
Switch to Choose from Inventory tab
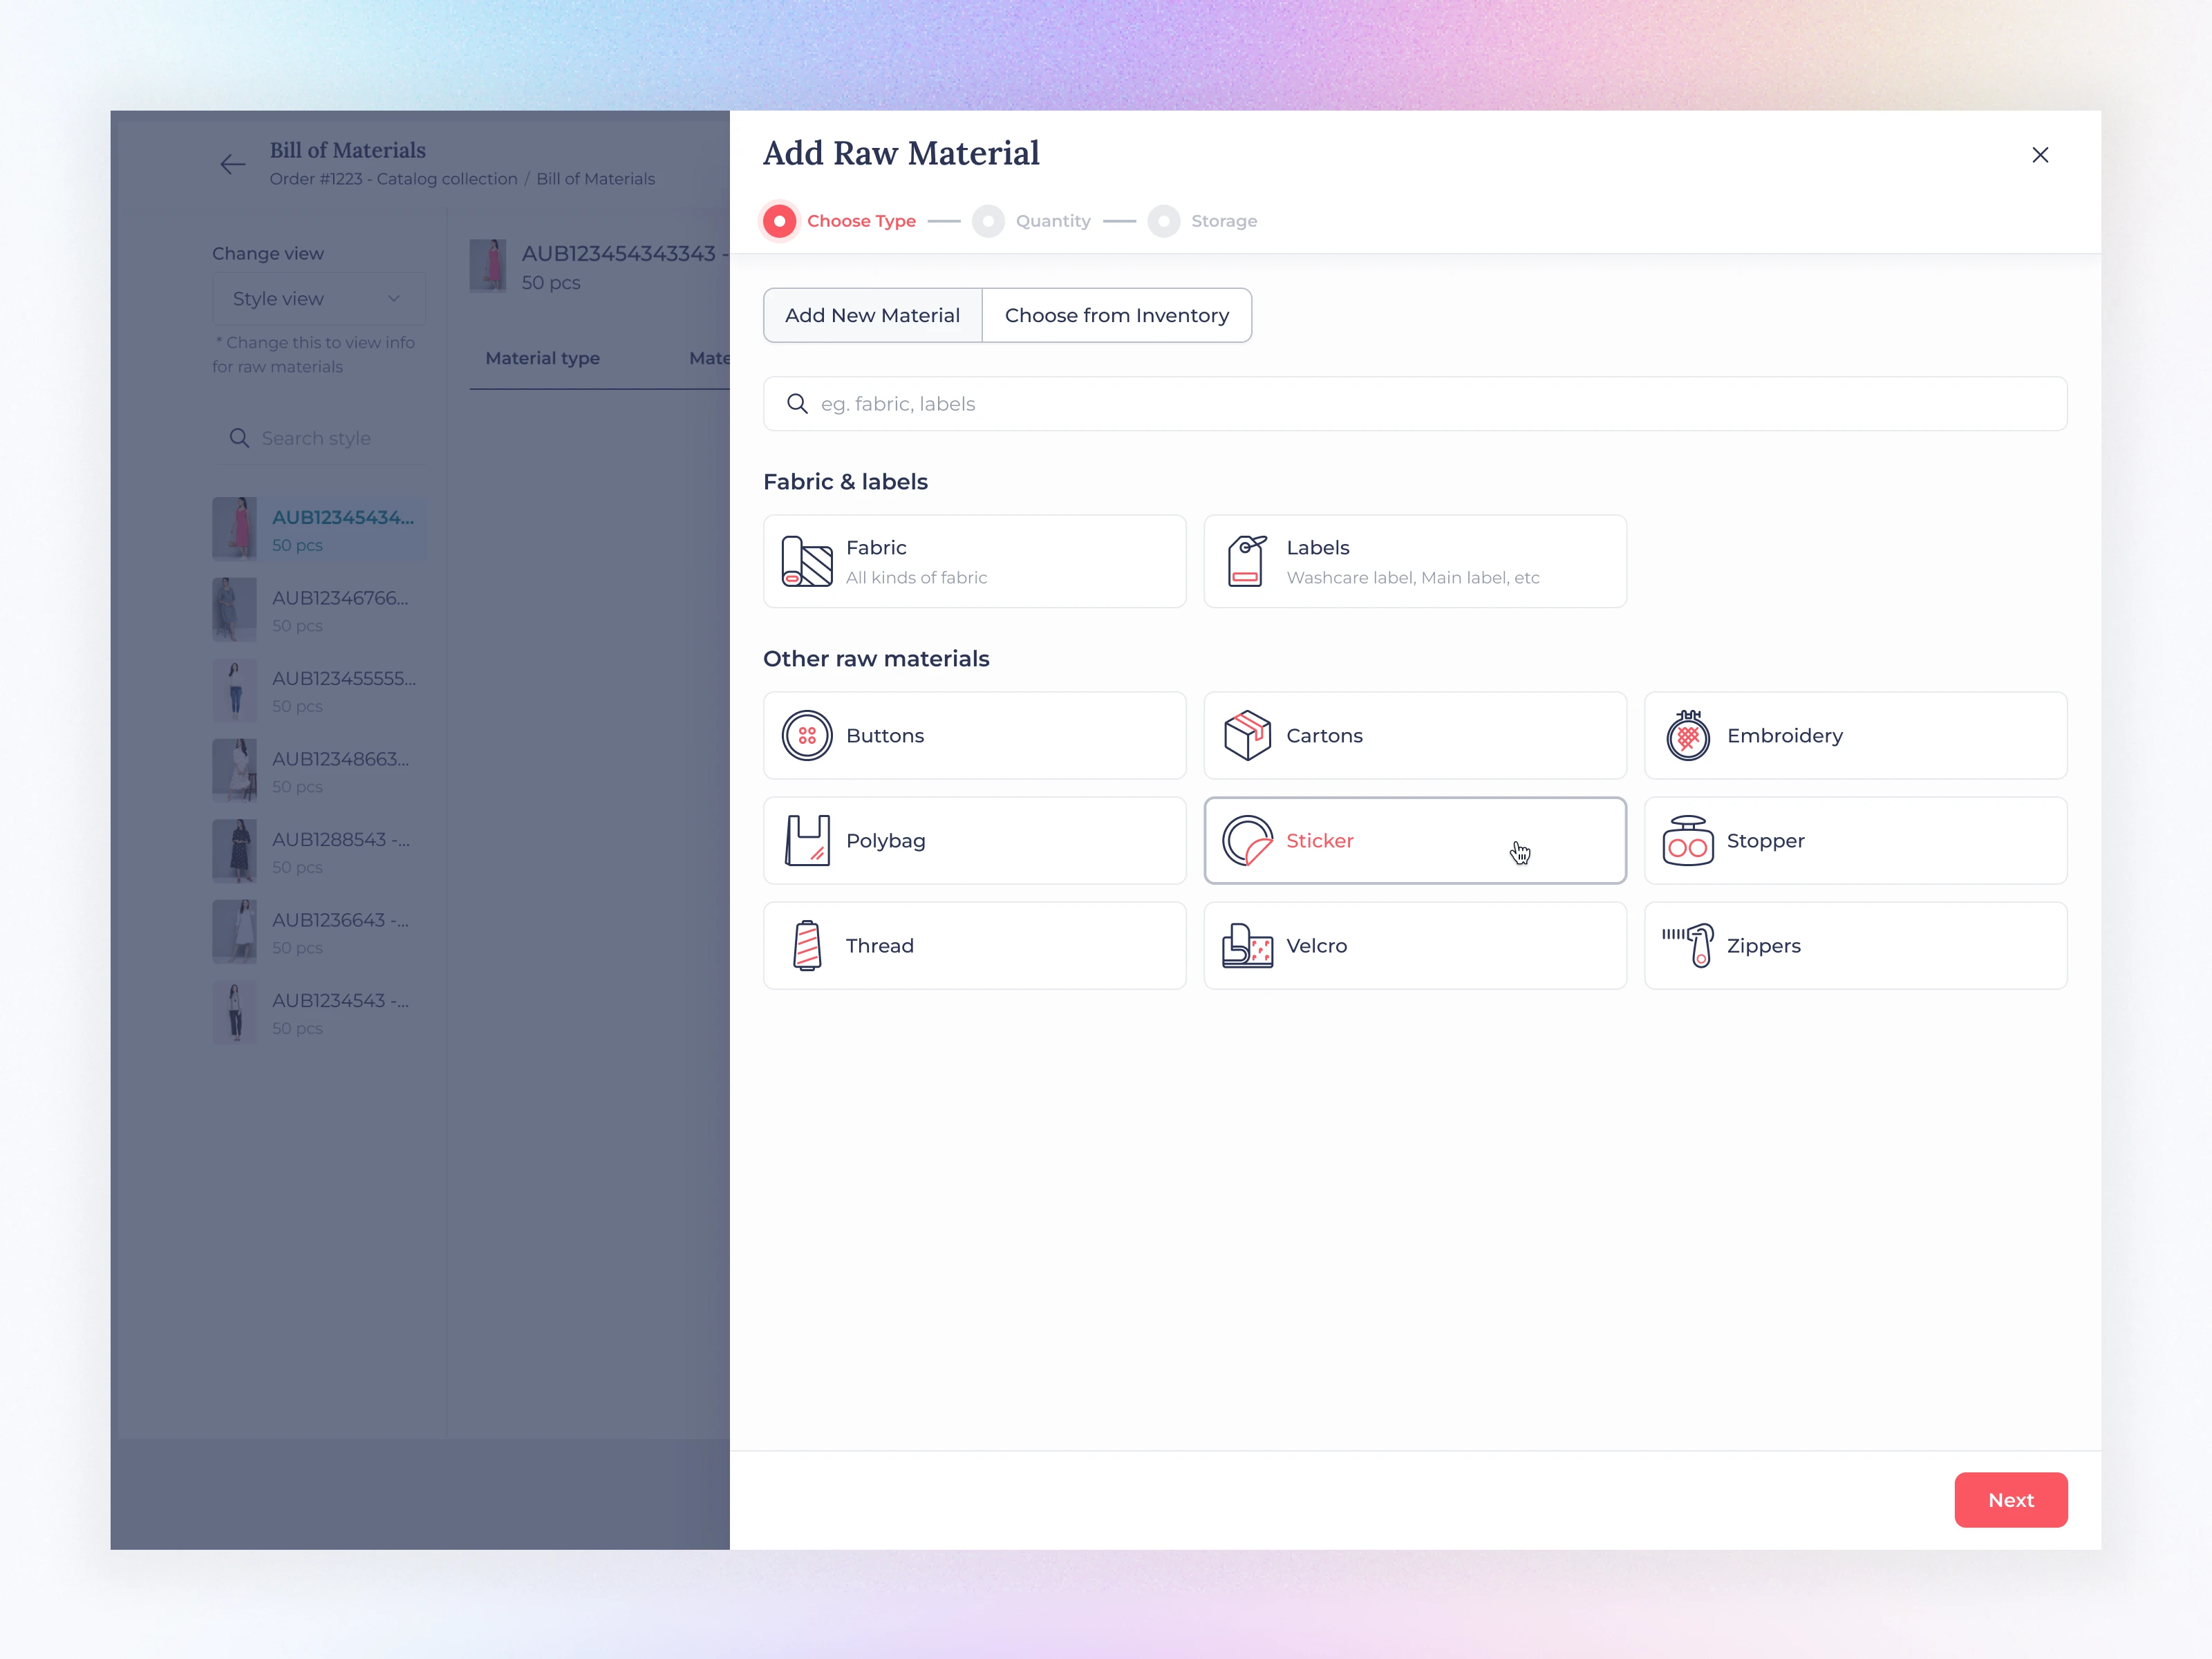click(x=1116, y=315)
